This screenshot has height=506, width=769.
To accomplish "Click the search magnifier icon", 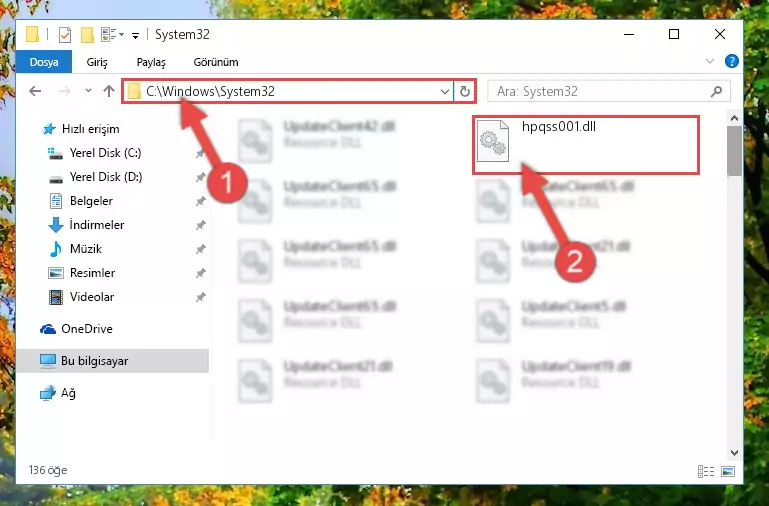I will [716, 91].
